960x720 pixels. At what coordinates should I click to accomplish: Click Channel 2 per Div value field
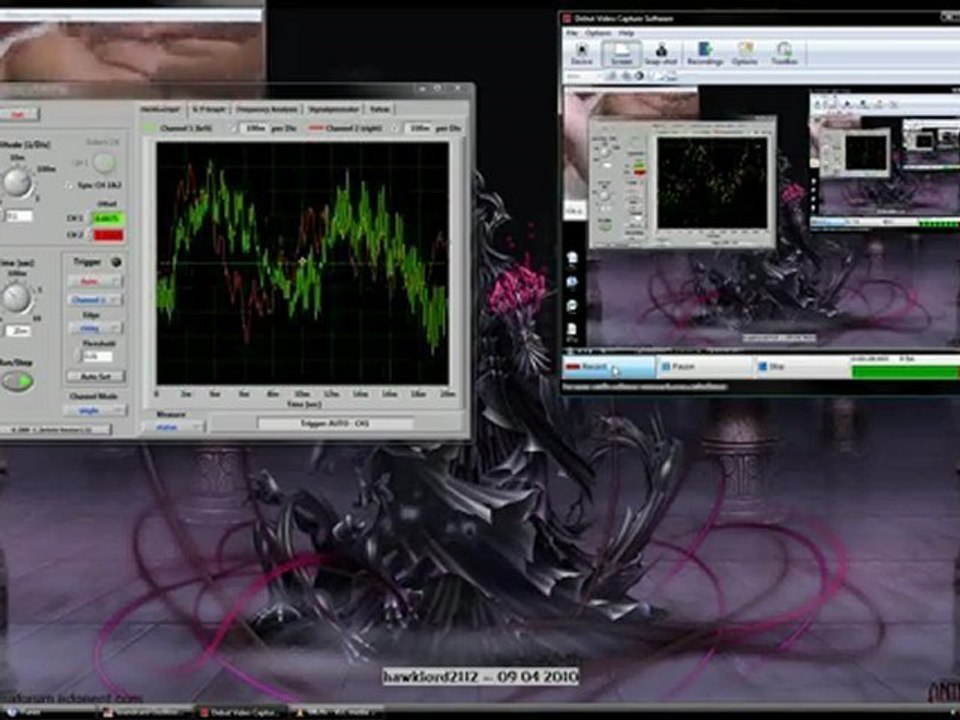[x=419, y=129]
